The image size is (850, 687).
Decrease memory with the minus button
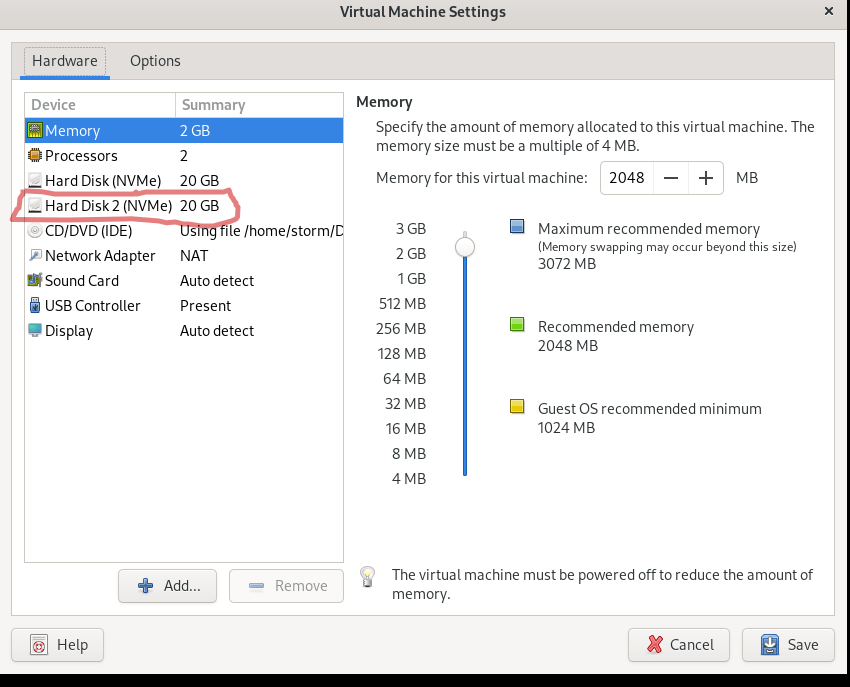(x=671, y=178)
